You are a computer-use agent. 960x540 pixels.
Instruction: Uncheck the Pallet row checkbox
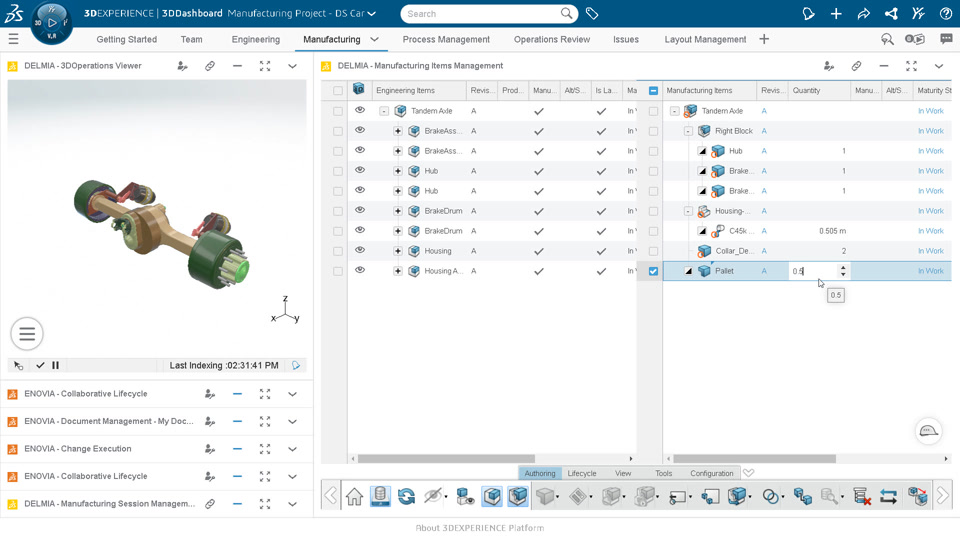point(653,271)
